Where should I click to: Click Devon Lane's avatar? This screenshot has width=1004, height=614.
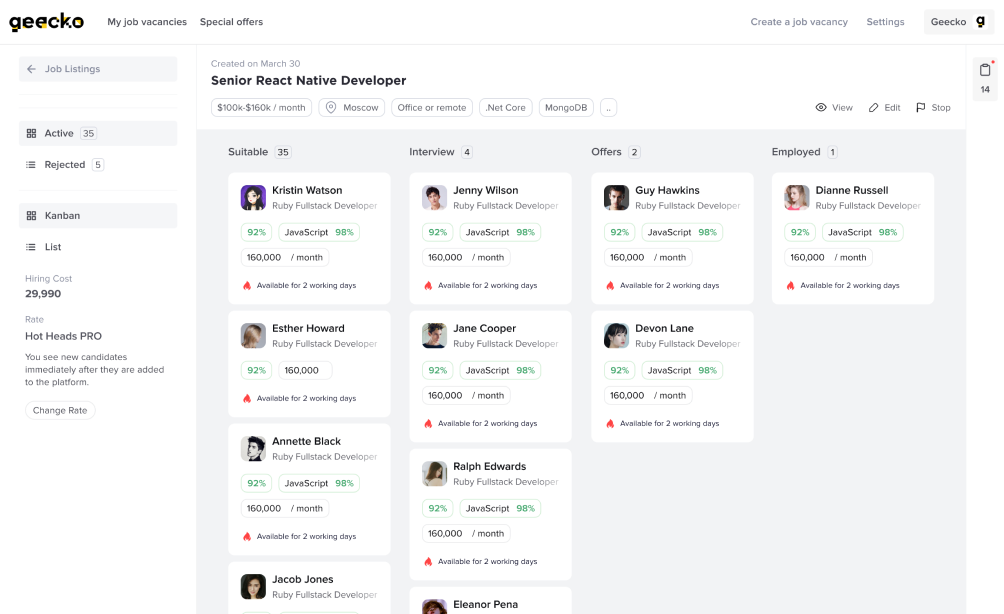616,335
